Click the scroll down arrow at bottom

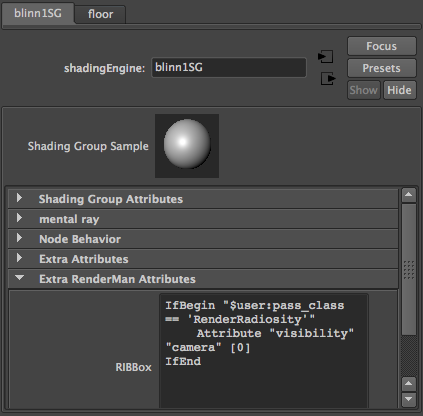point(409,399)
